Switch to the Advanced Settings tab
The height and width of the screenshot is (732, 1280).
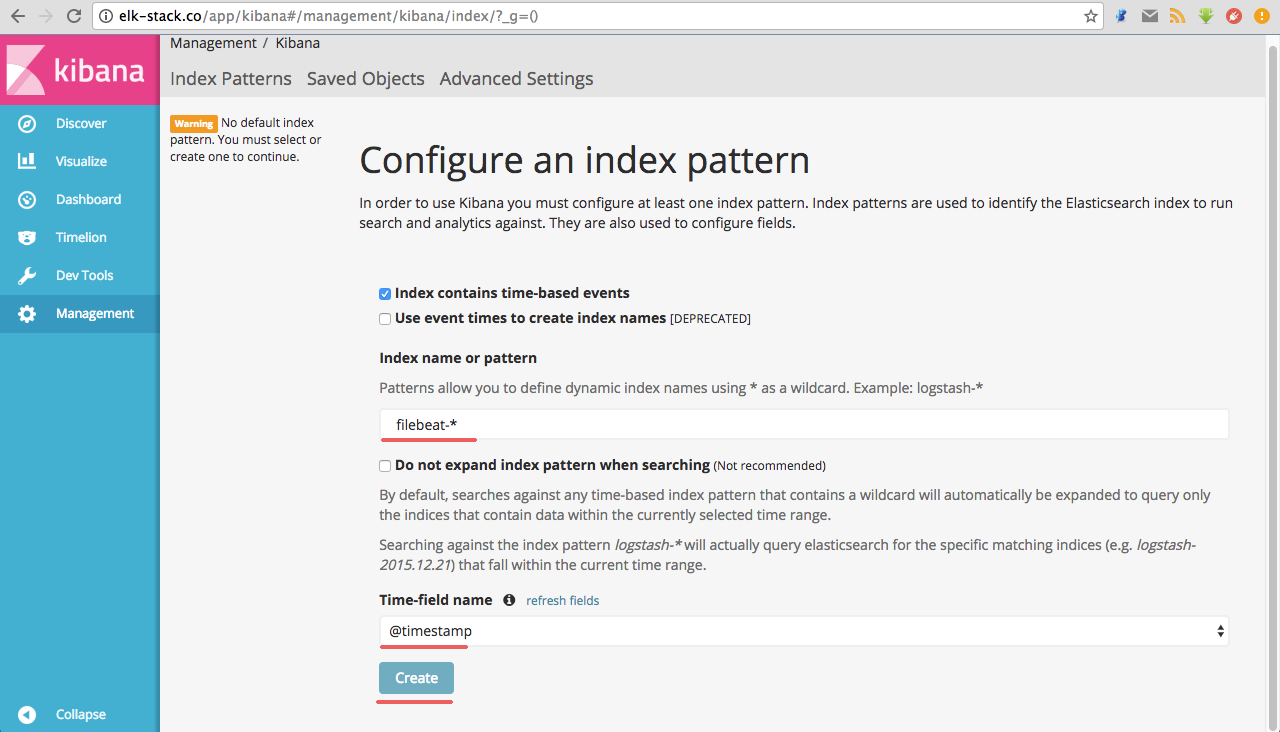[516, 78]
